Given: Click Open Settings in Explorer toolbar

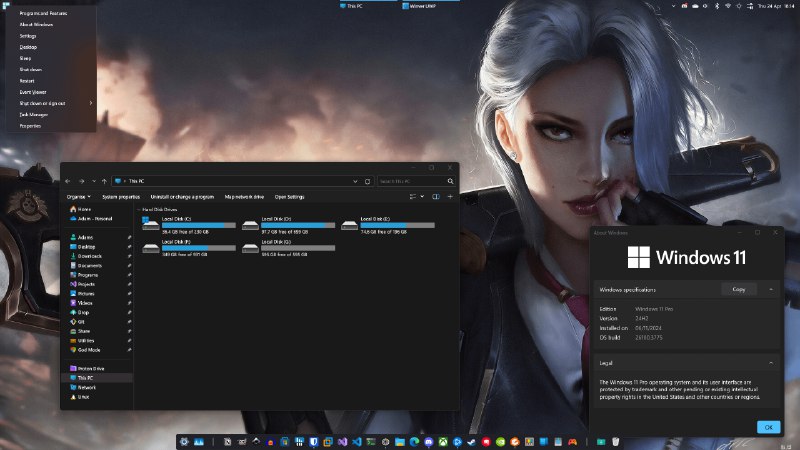Looking at the screenshot, I should coord(289,197).
